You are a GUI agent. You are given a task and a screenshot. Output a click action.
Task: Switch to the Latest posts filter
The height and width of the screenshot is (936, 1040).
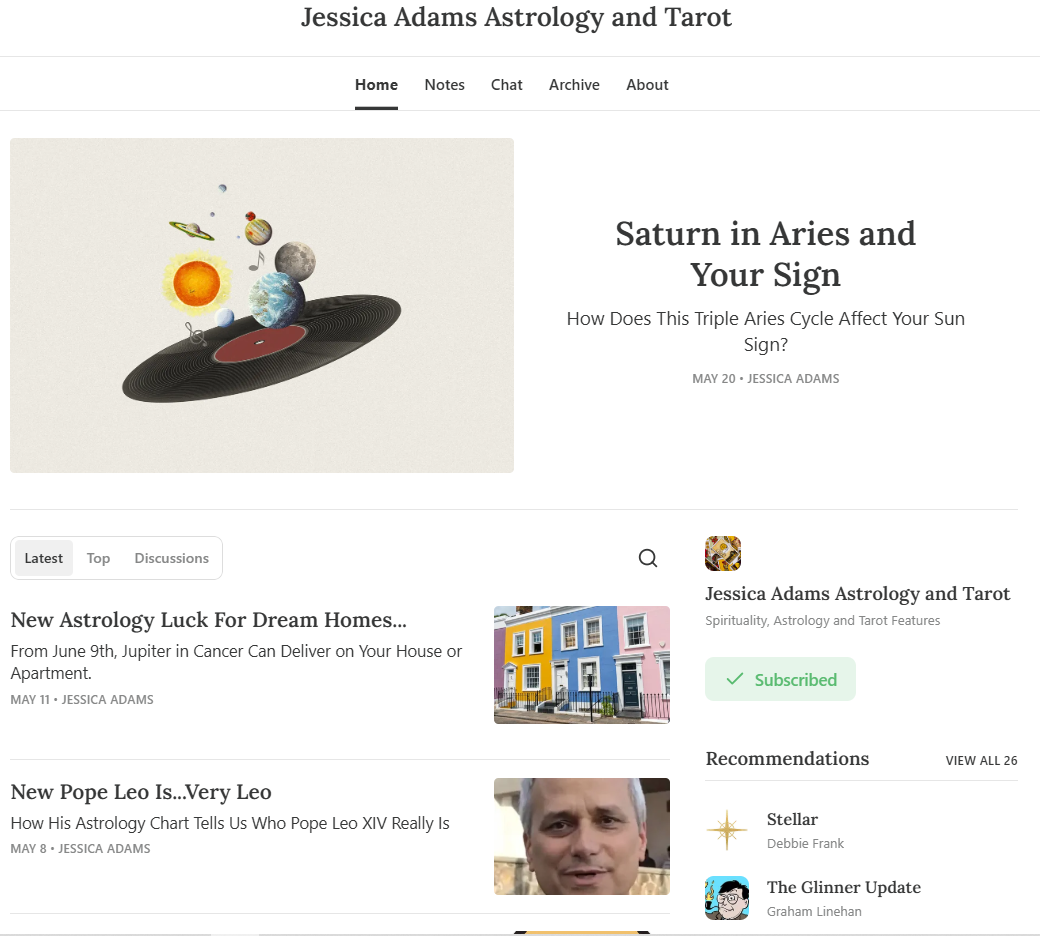point(44,558)
